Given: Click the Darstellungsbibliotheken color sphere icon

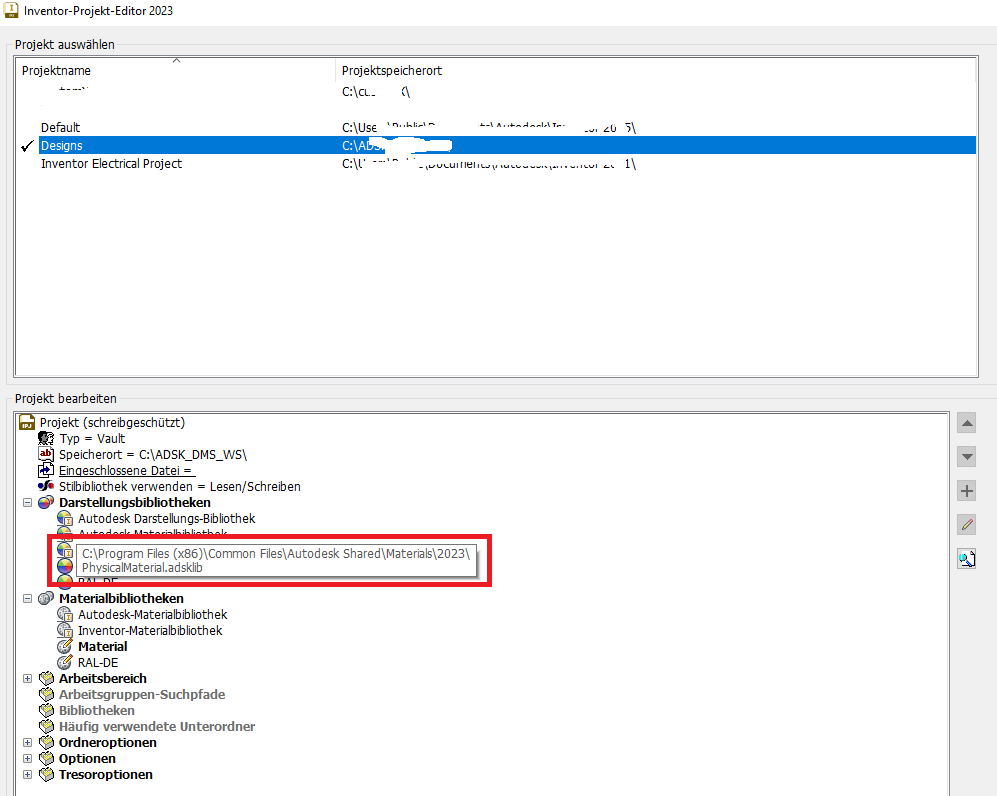Looking at the screenshot, I should 46,502.
